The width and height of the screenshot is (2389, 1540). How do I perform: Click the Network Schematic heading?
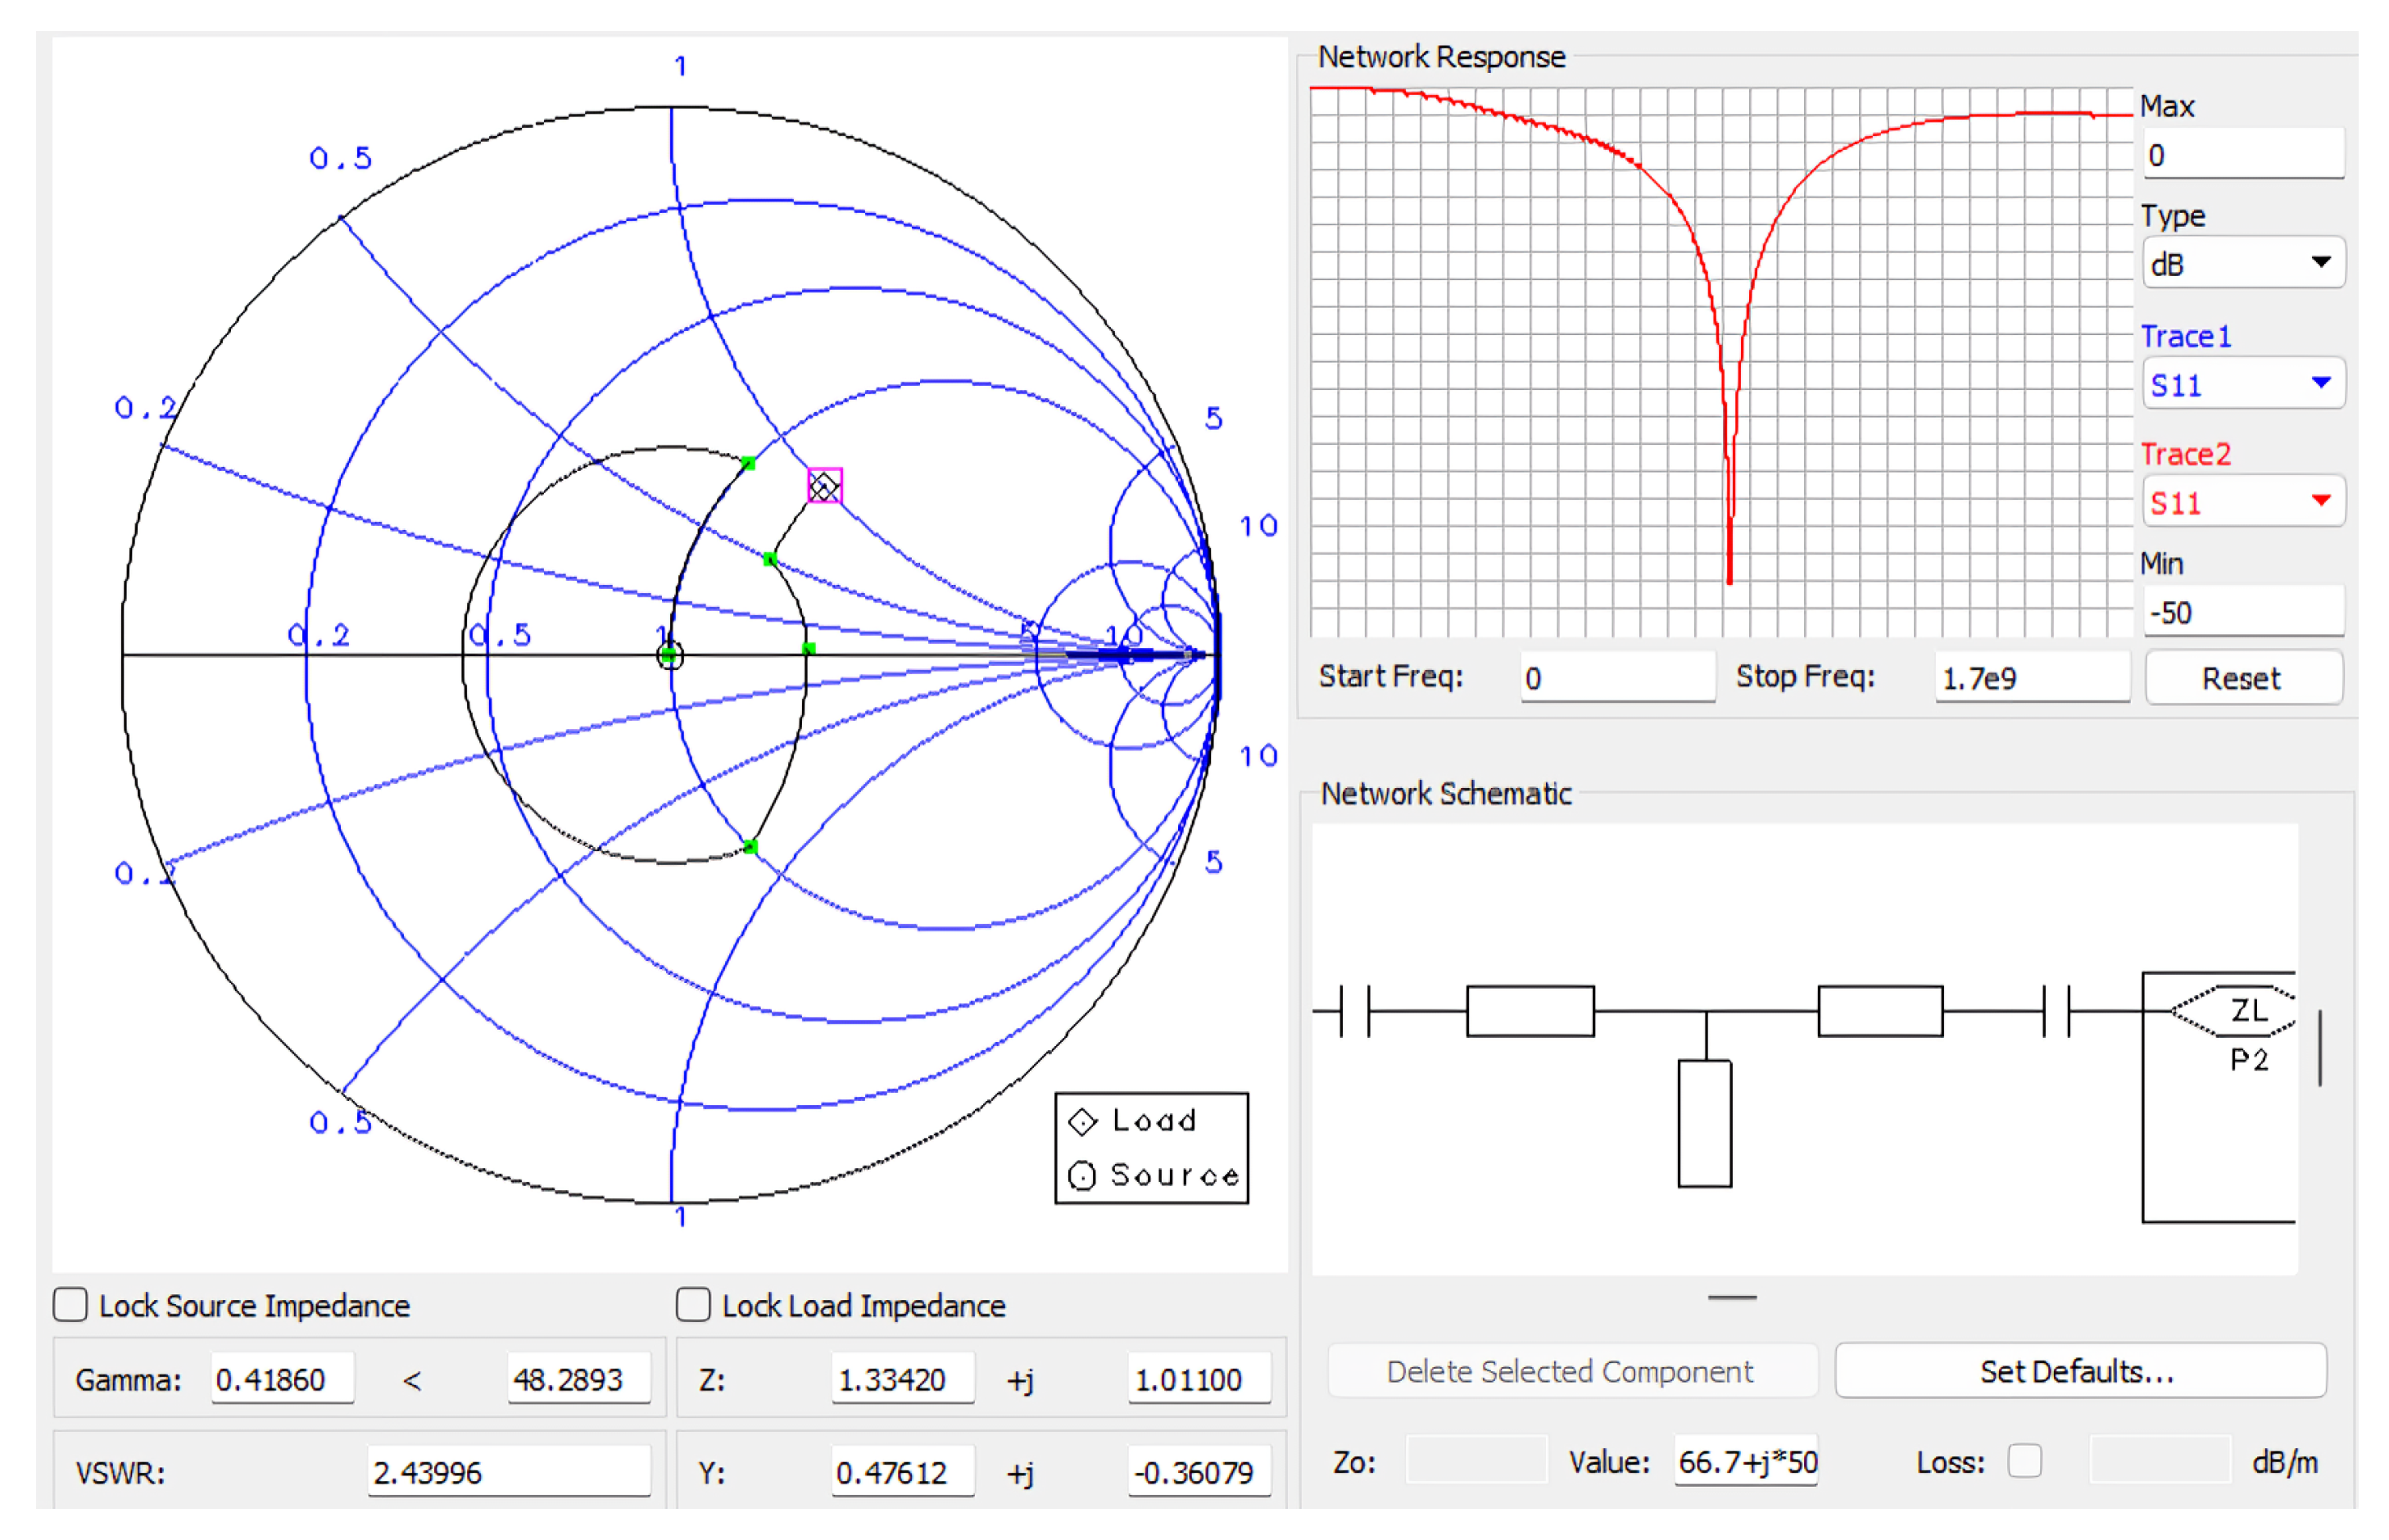pos(1445,794)
